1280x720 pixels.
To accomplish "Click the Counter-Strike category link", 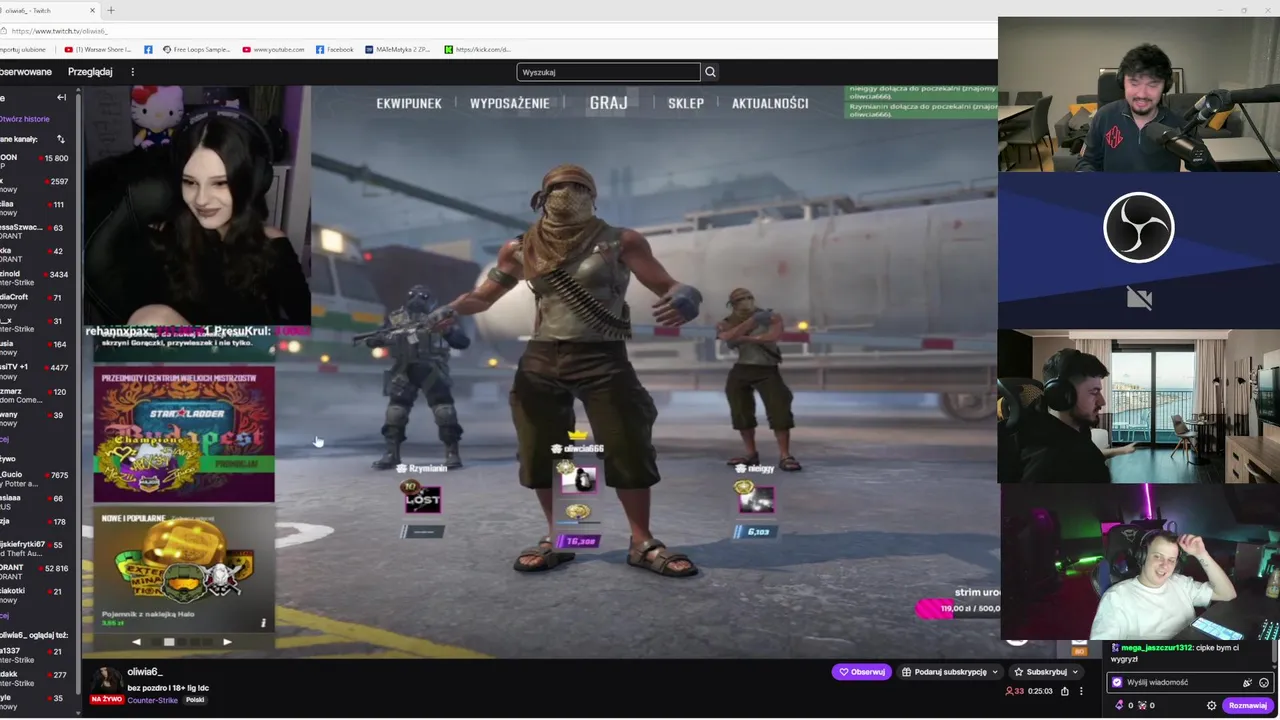I will (152, 700).
